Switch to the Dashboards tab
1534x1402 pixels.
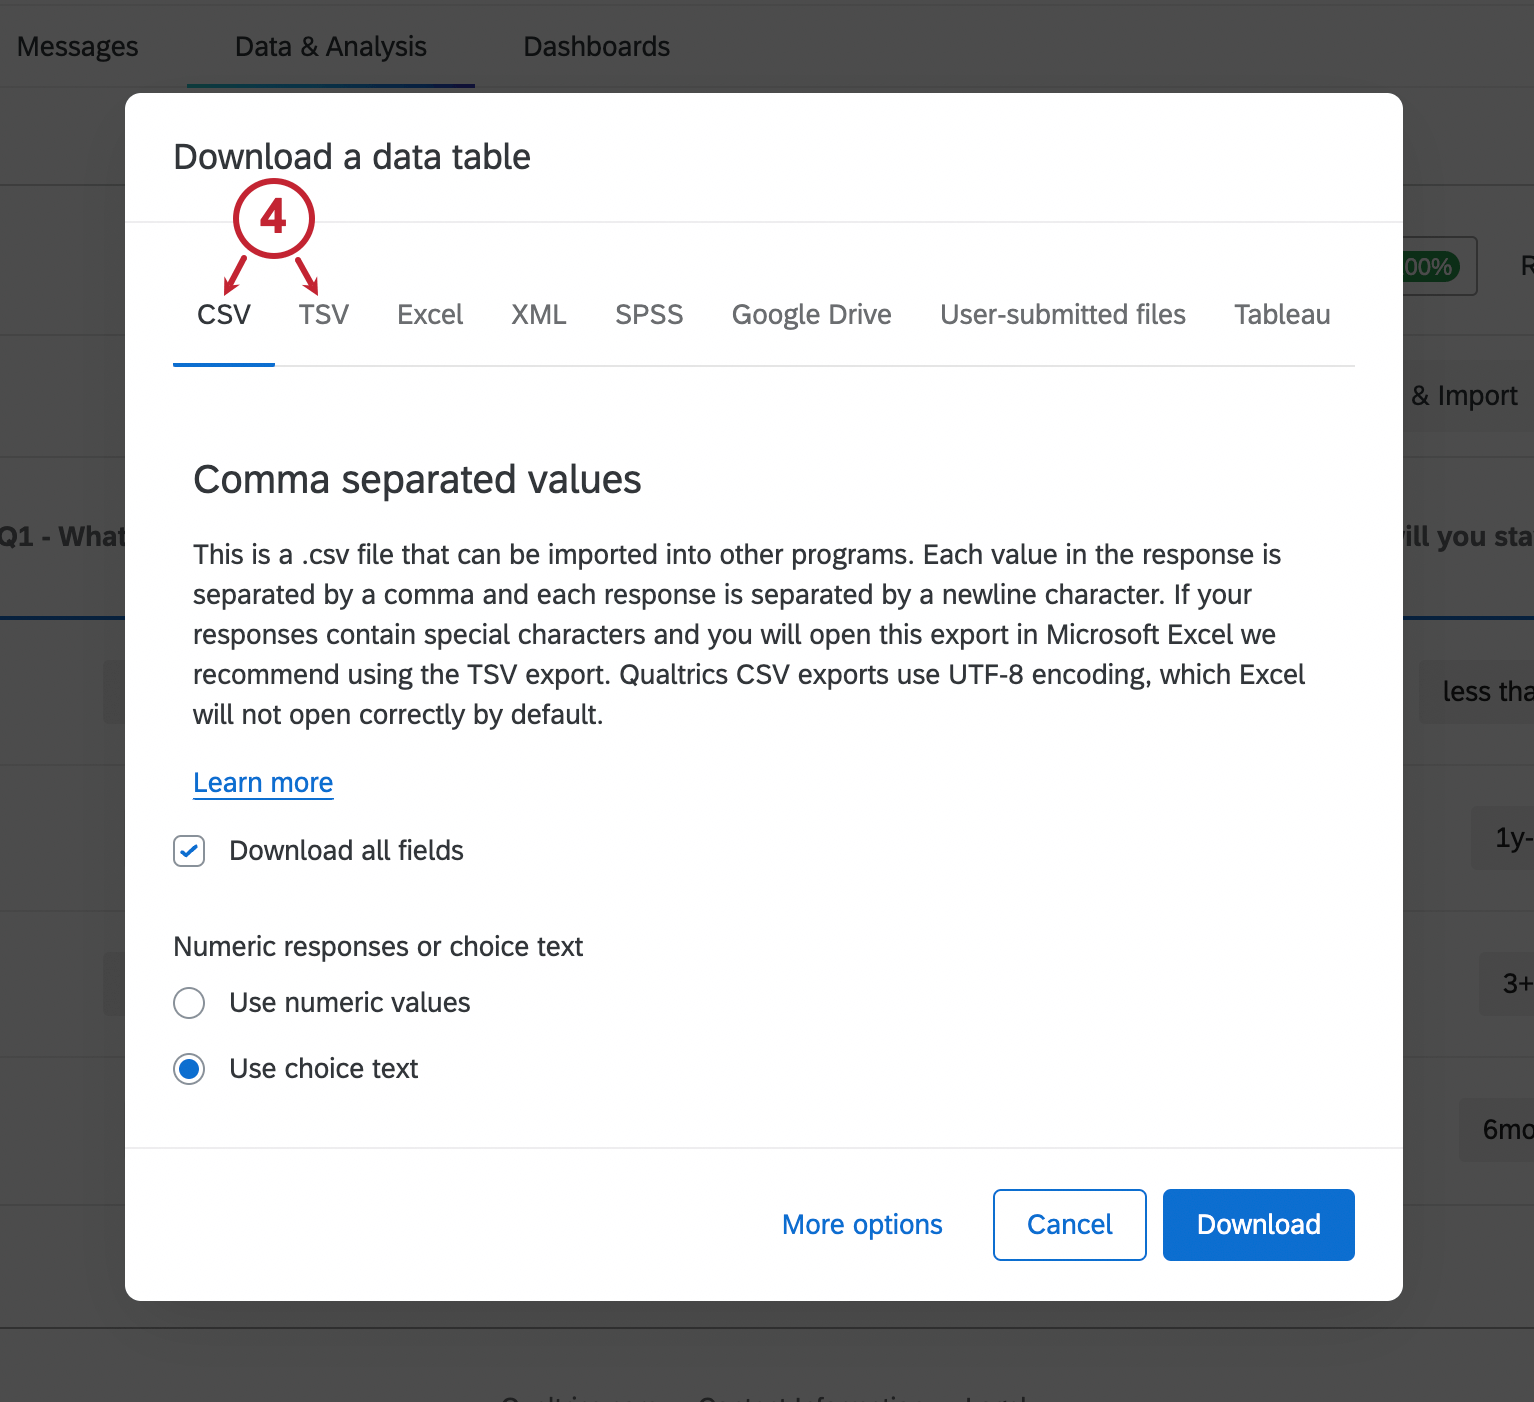596,47
